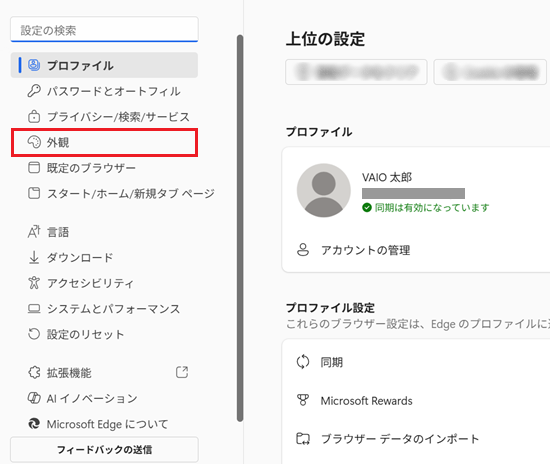Click the green sync-enabled checkmark icon
The width and height of the screenshot is (550, 464).
pos(367,208)
